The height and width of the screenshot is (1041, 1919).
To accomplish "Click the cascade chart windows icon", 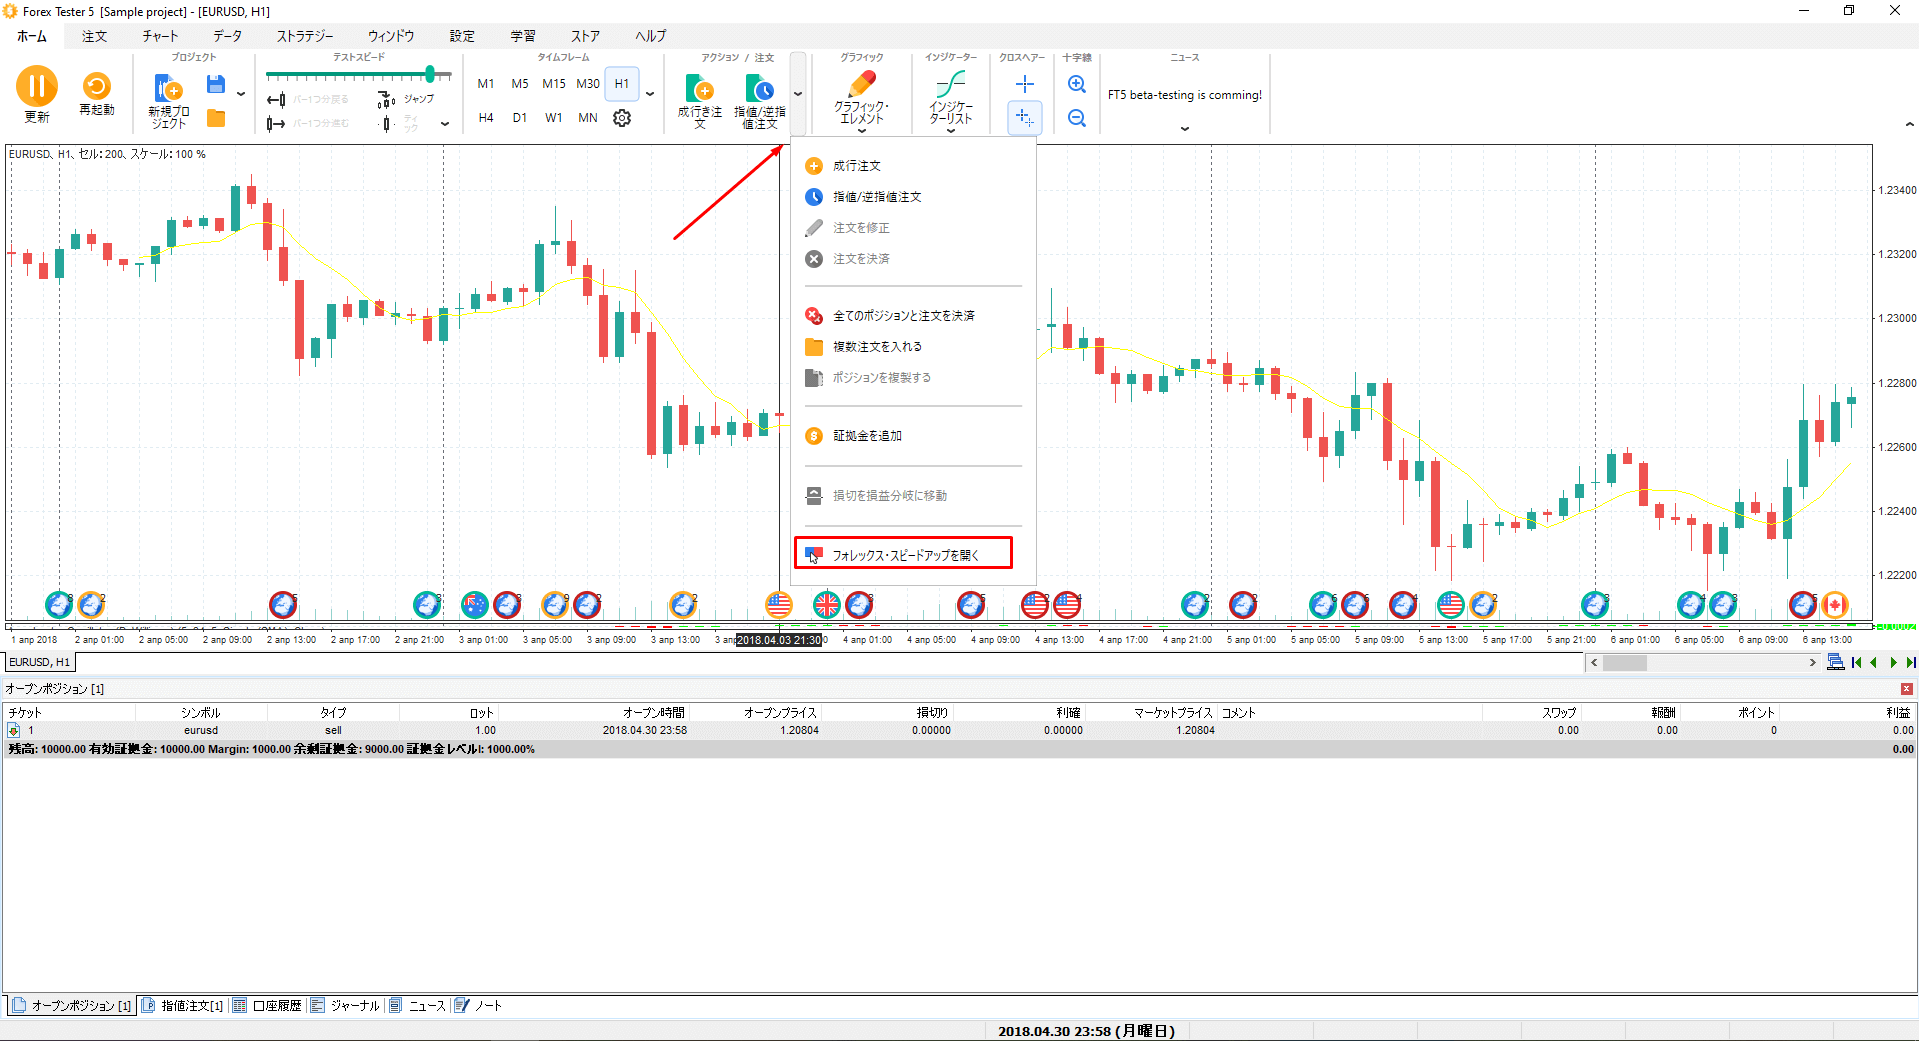I will tap(1835, 662).
